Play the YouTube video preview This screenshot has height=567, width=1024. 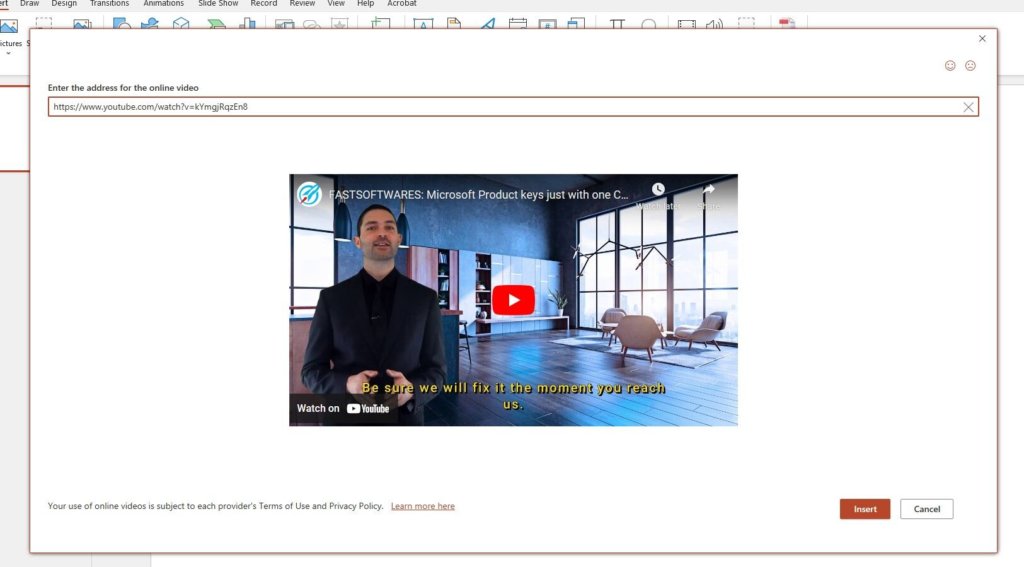tap(513, 300)
